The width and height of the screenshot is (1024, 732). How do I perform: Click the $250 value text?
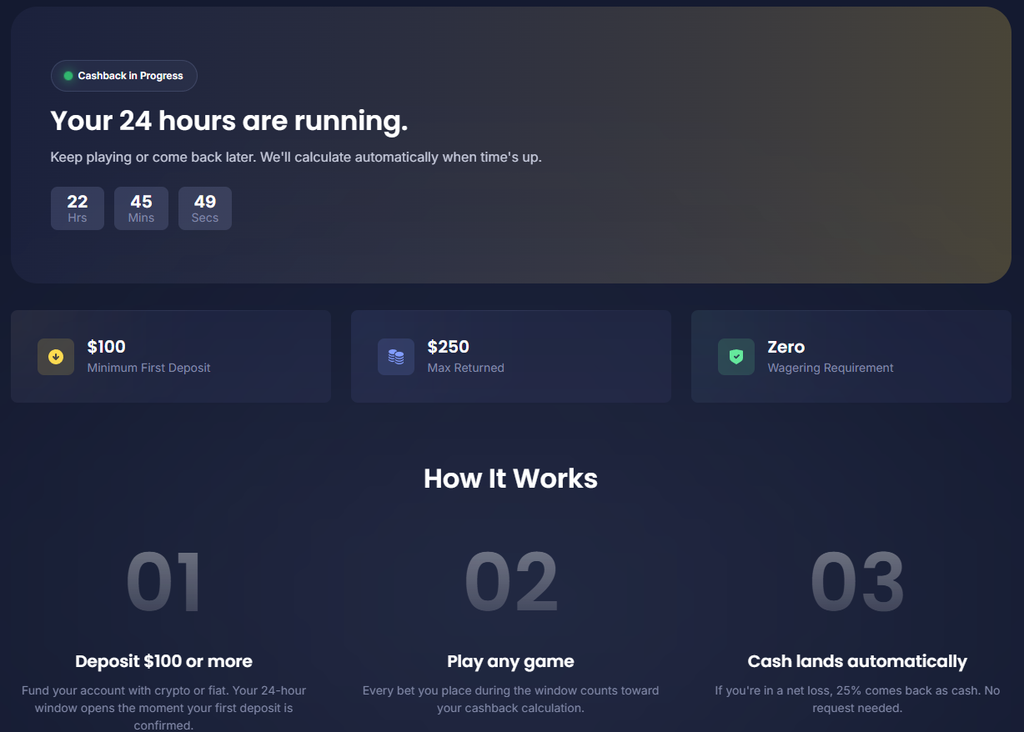448,347
